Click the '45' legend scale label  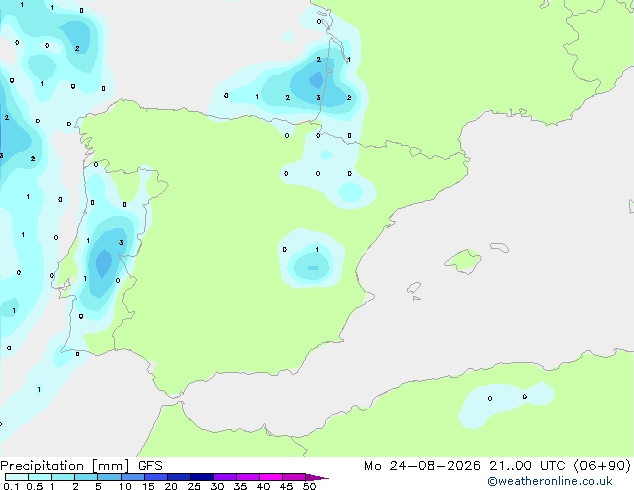286,486
